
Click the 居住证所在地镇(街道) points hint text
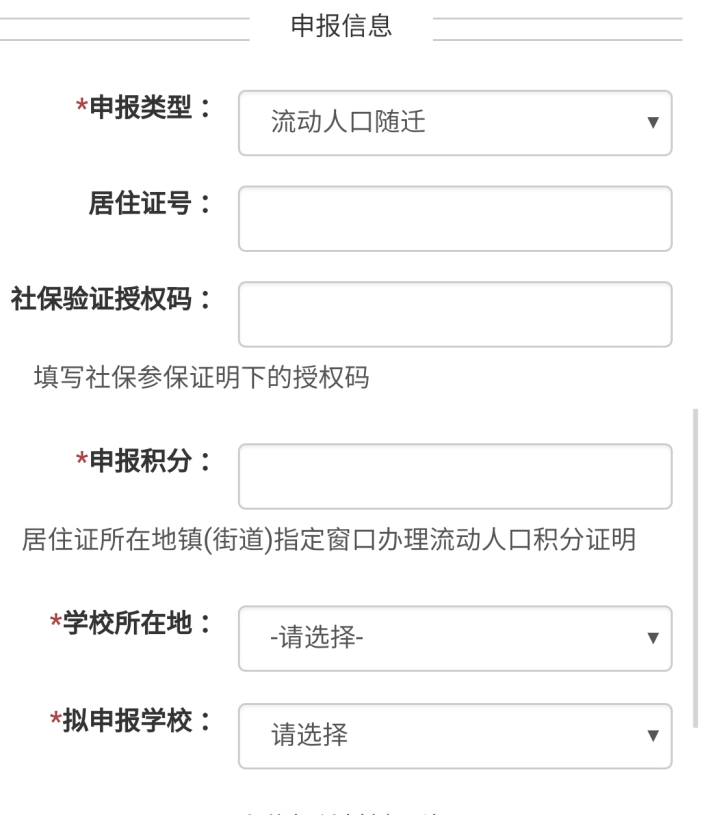pyautogui.click(x=329, y=540)
